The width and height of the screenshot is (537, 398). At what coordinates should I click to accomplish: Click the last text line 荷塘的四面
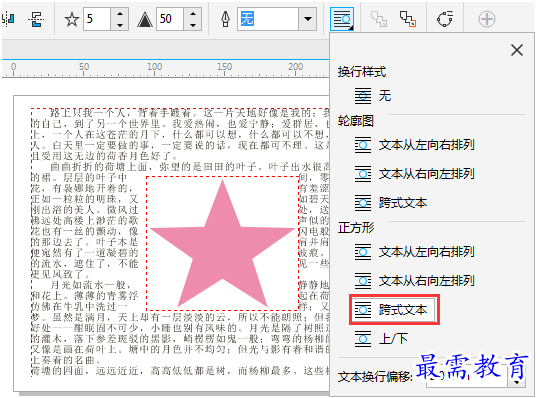(x=180, y=371)
